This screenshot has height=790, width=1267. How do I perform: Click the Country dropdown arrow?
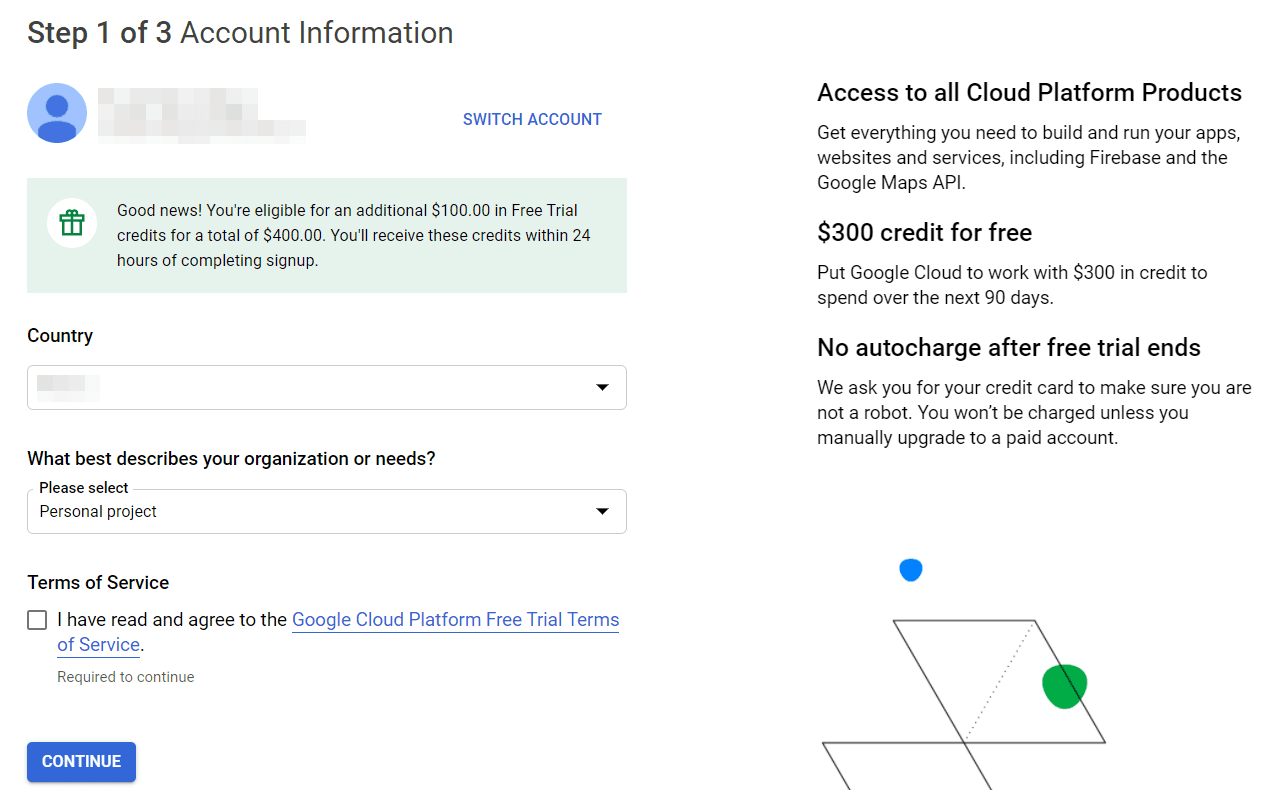603,387
